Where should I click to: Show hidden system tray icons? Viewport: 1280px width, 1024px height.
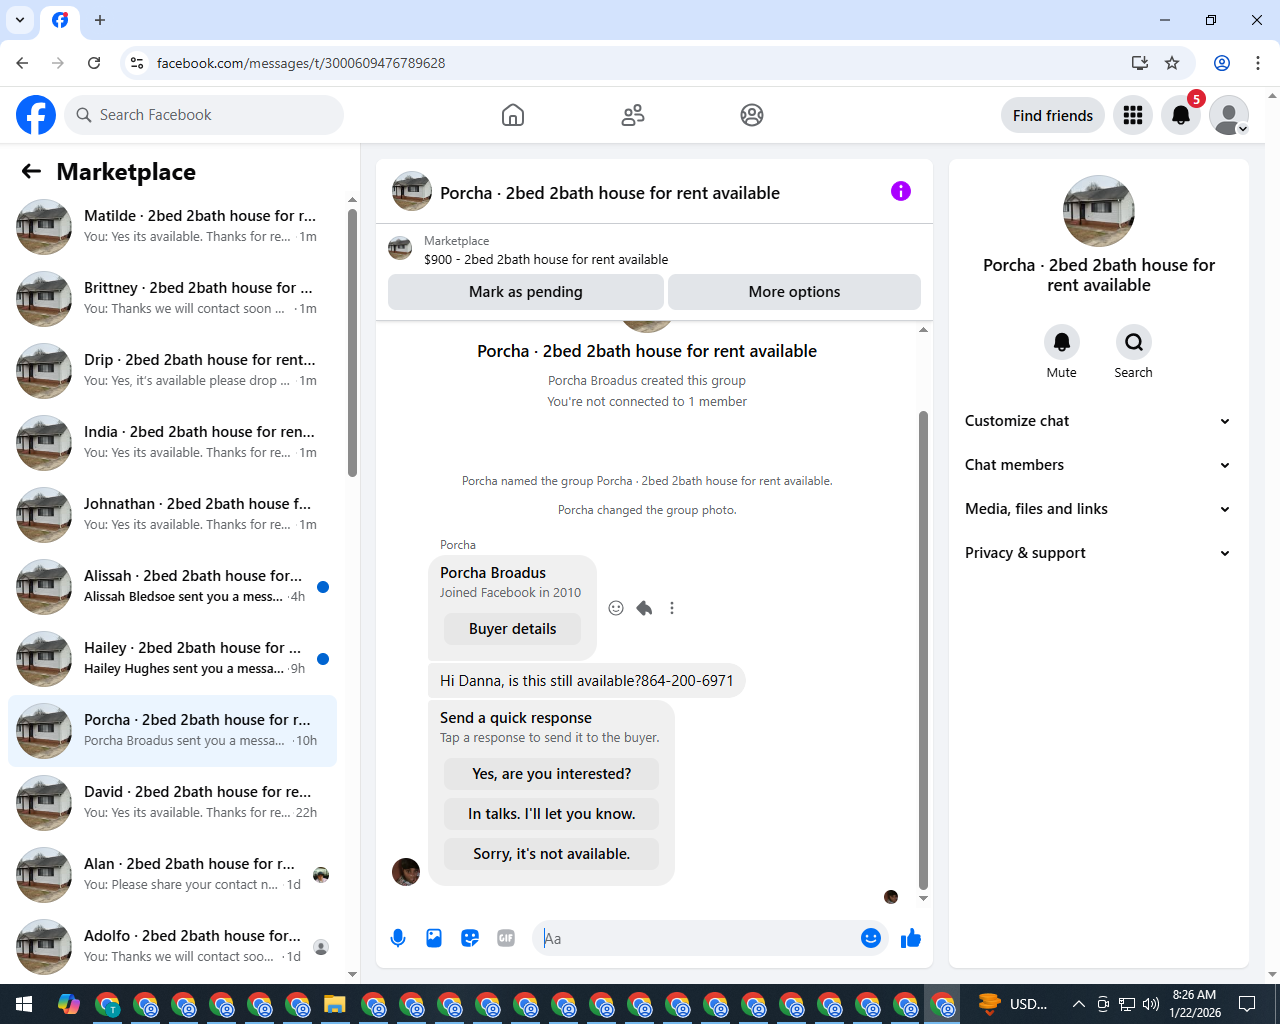[x=1078, y=1004]
